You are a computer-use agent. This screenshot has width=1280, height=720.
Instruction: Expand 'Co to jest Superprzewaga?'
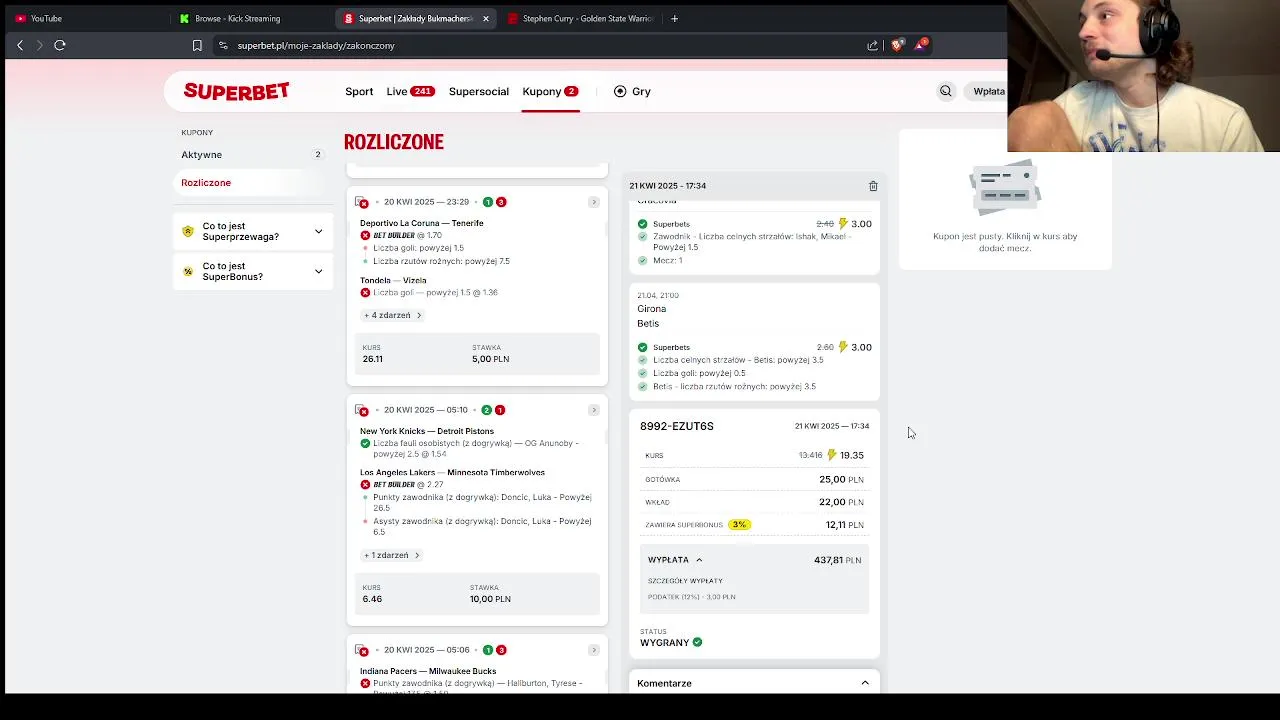click(x=253, y=231)
